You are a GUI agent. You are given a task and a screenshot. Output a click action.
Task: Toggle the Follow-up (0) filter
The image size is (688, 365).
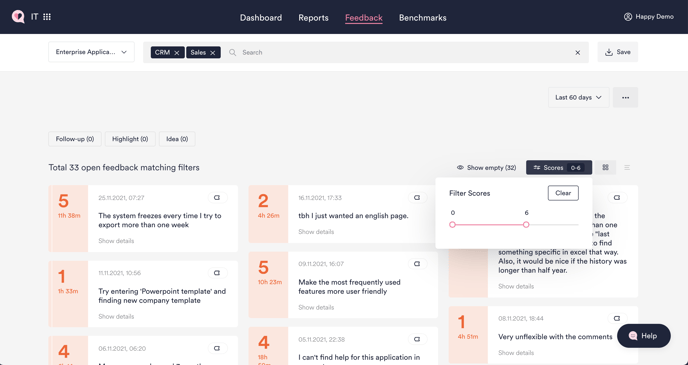point(75,139)
